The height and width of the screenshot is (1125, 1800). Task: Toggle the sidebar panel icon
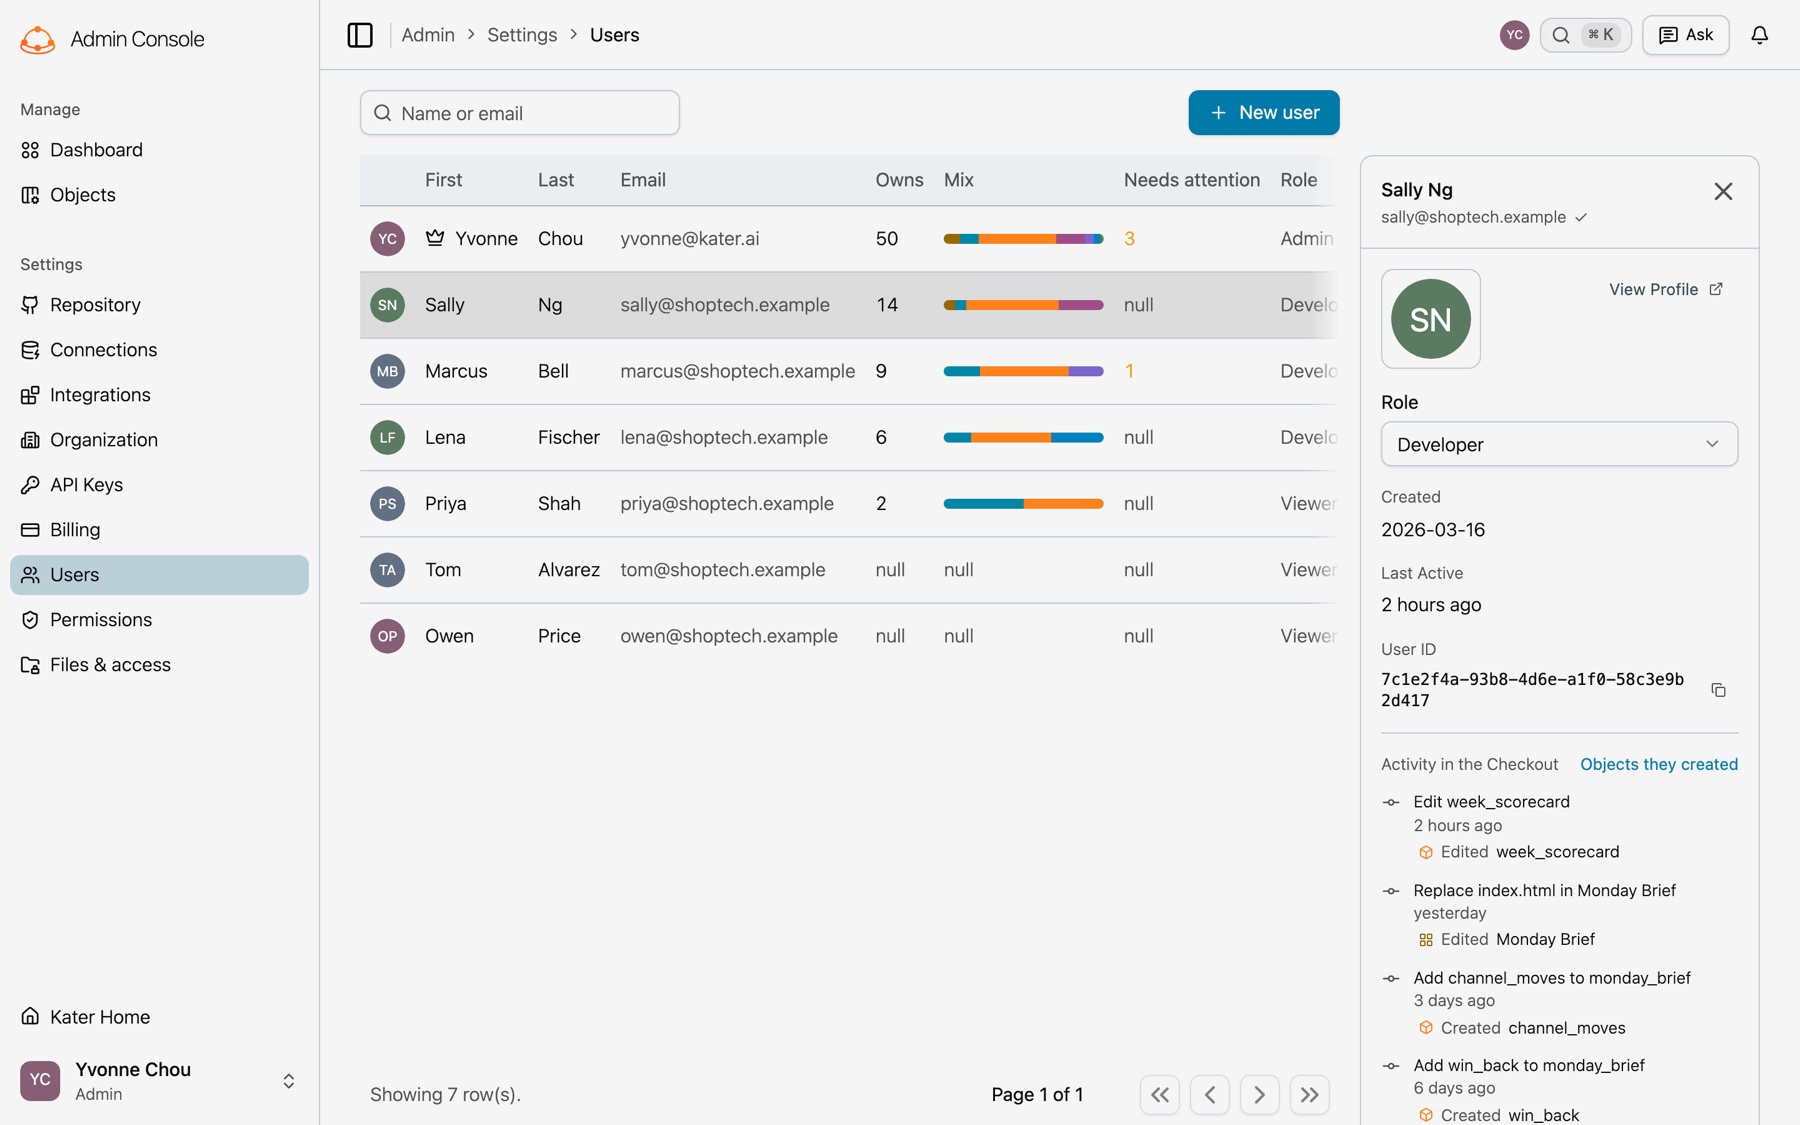[x=360, y=35]
